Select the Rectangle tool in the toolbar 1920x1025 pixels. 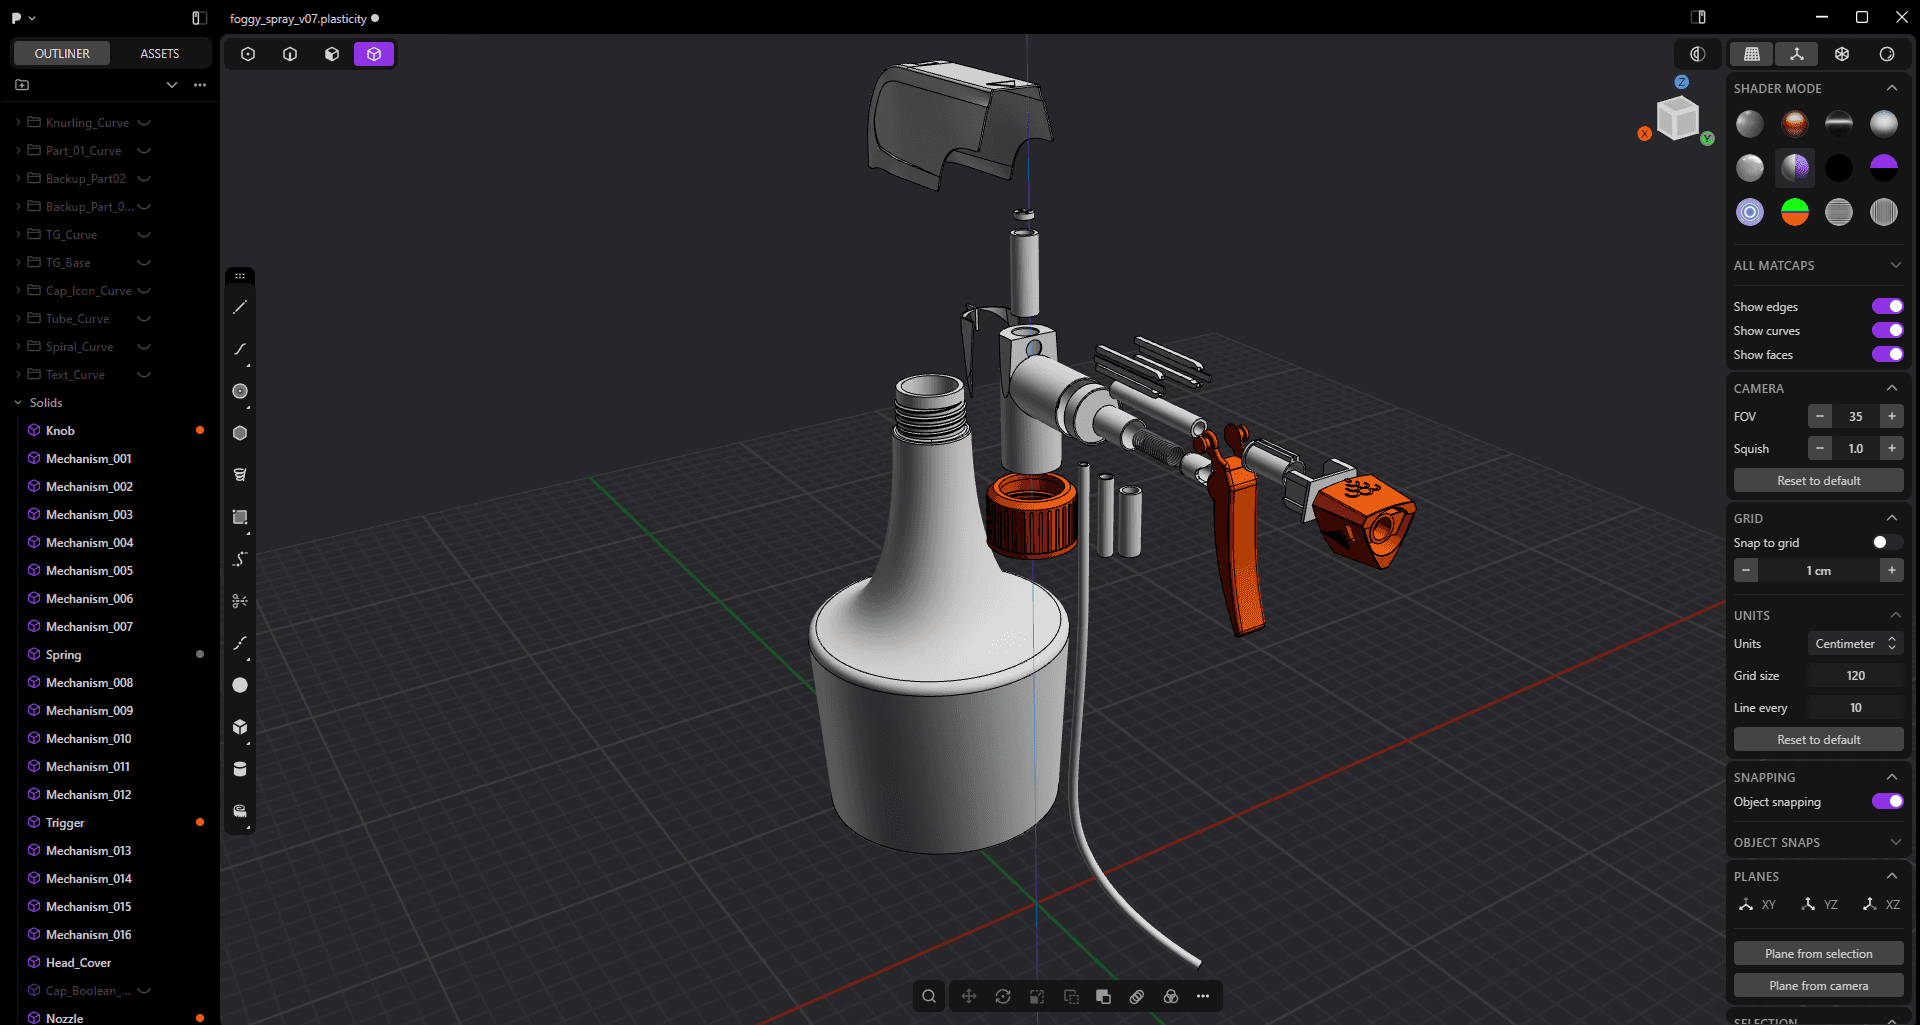[240, 517]
